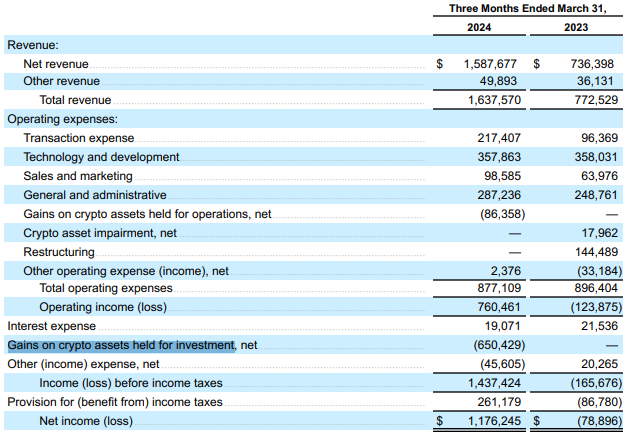628x435 pixels.
Task: Click the Operating income (loss) value 760,461
Action: tap(495, 307)
